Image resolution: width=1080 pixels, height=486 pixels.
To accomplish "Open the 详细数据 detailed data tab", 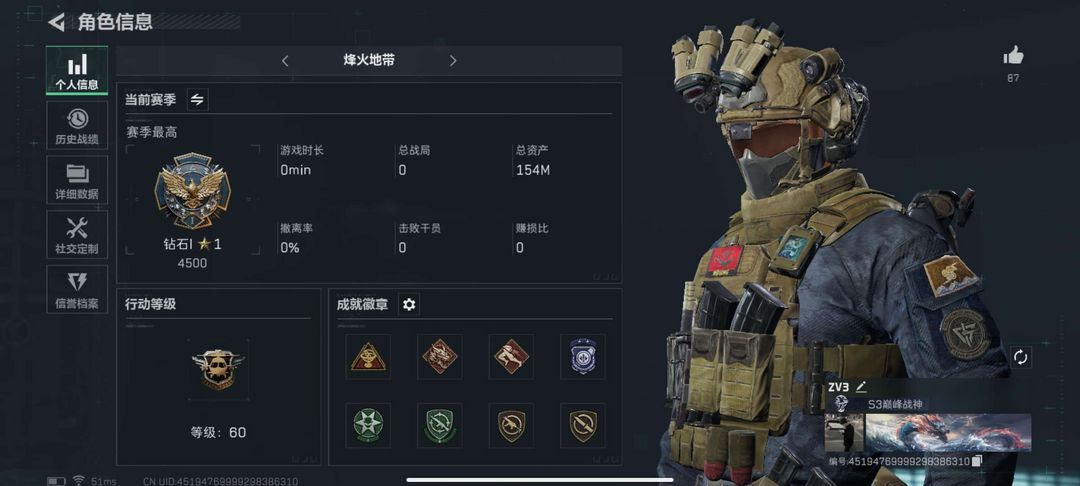I will pyautogui.click(x=77, y=180).
